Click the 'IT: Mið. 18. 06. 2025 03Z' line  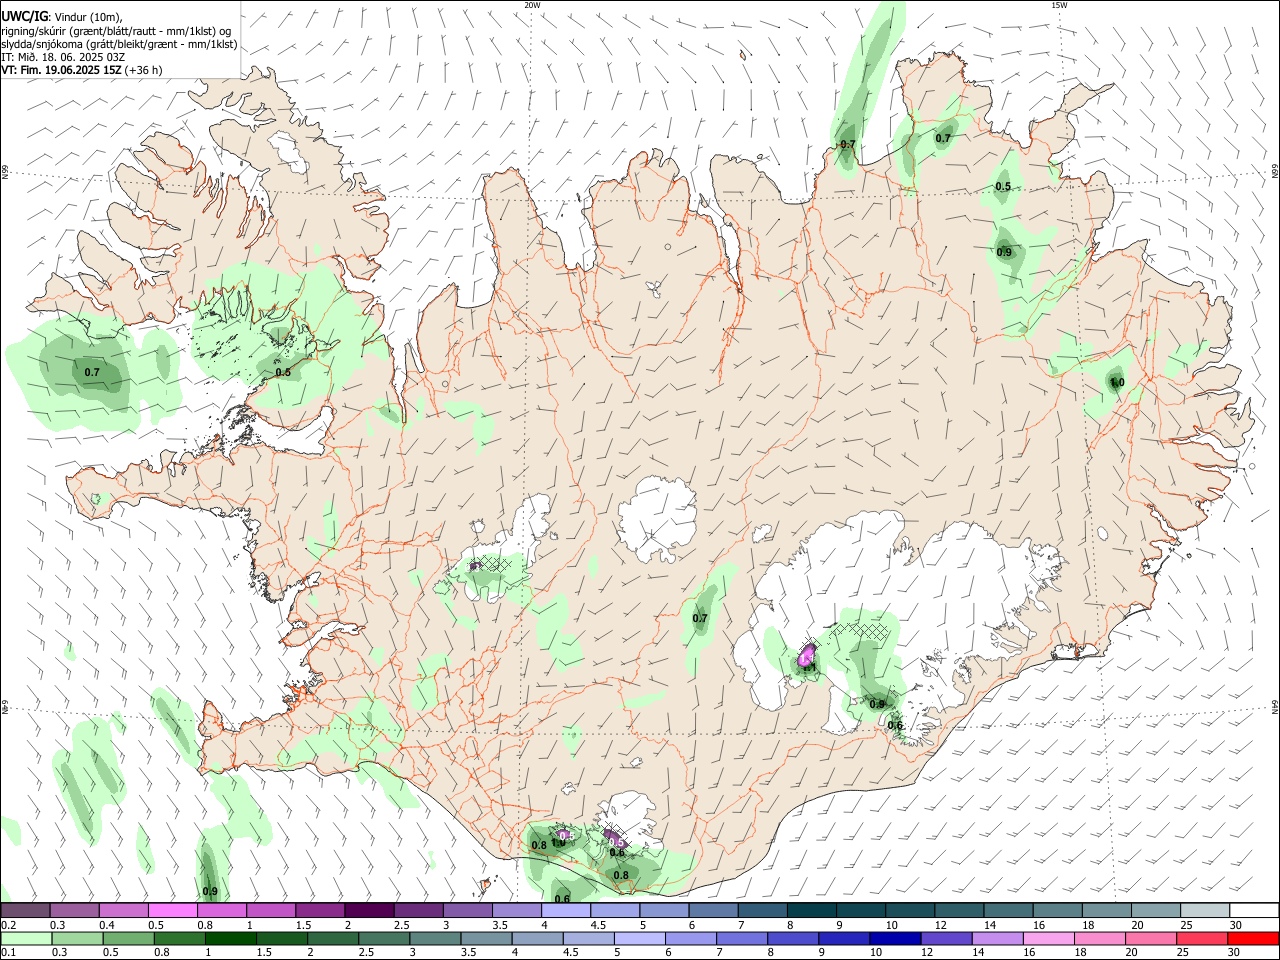pos(64,57)
